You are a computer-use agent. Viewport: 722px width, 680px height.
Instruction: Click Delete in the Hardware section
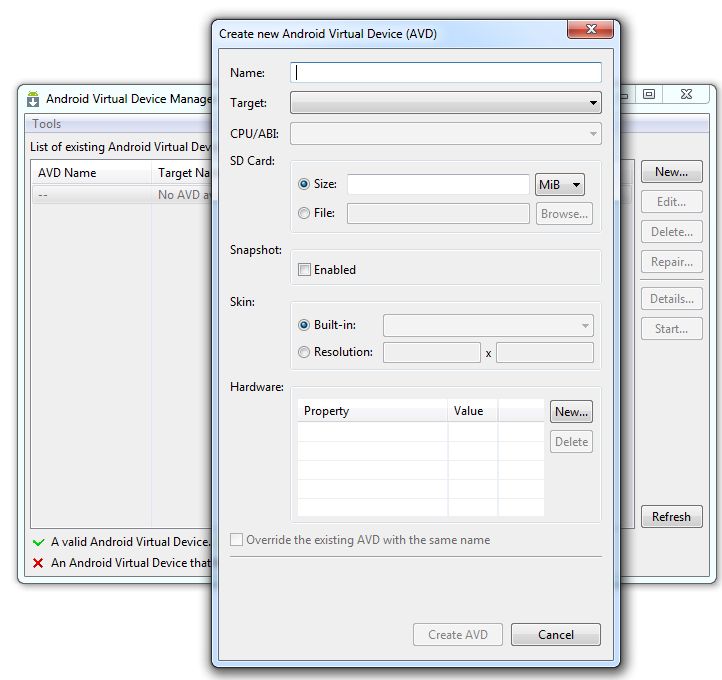click(x=571, y=442)
